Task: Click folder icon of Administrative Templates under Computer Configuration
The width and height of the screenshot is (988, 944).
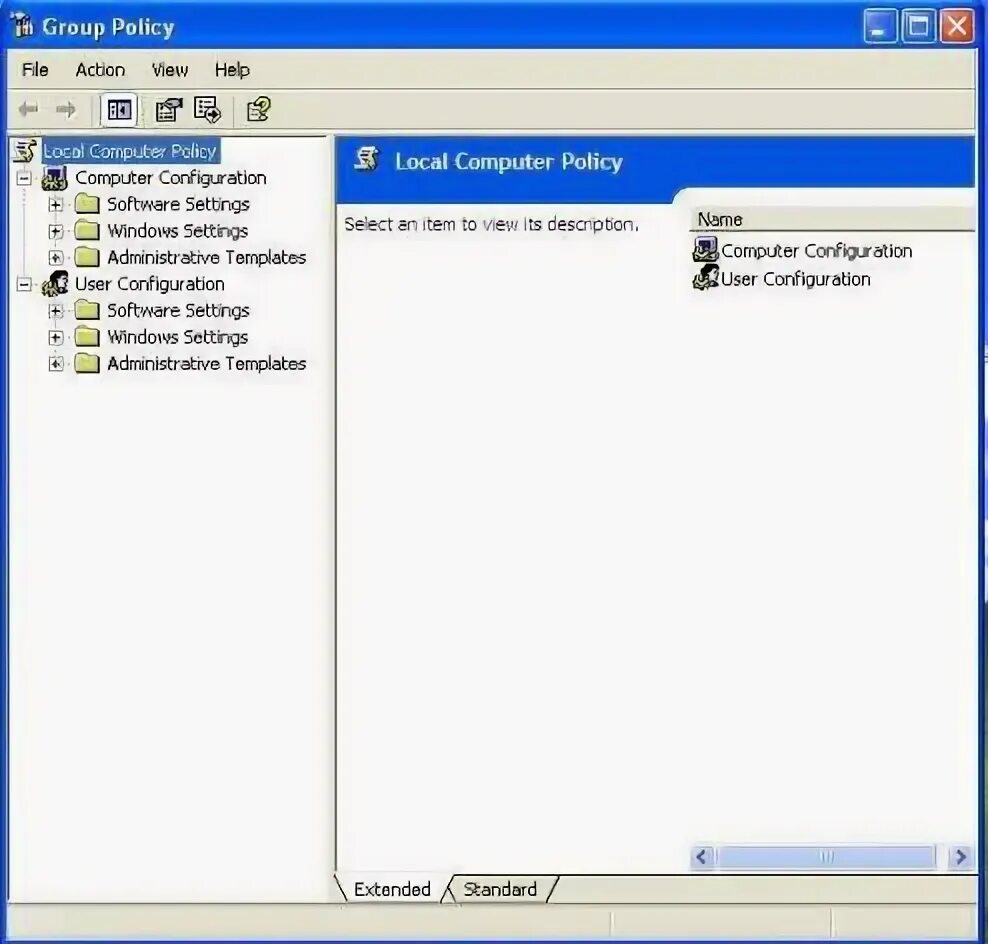Action: [87, 257]
